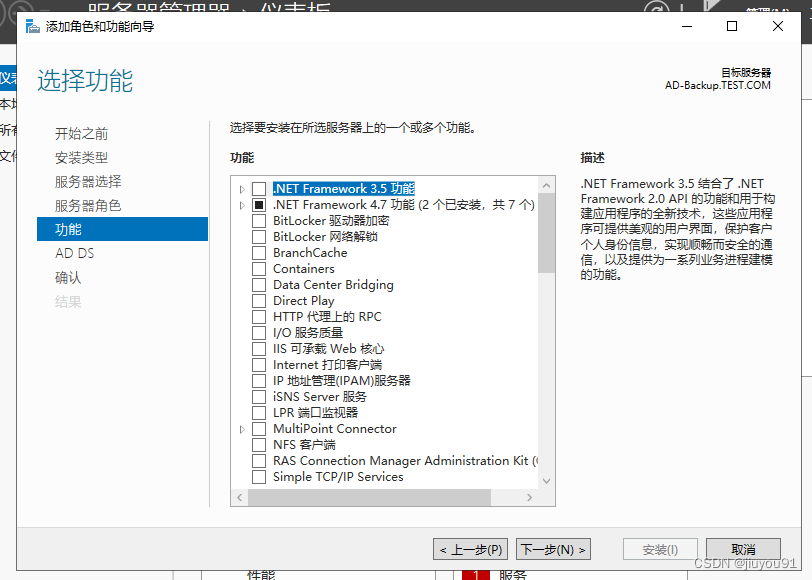Check the Direct Play checkbox
Image resolution: width=812 pixels, height=580 pixels.
[259, 301]
